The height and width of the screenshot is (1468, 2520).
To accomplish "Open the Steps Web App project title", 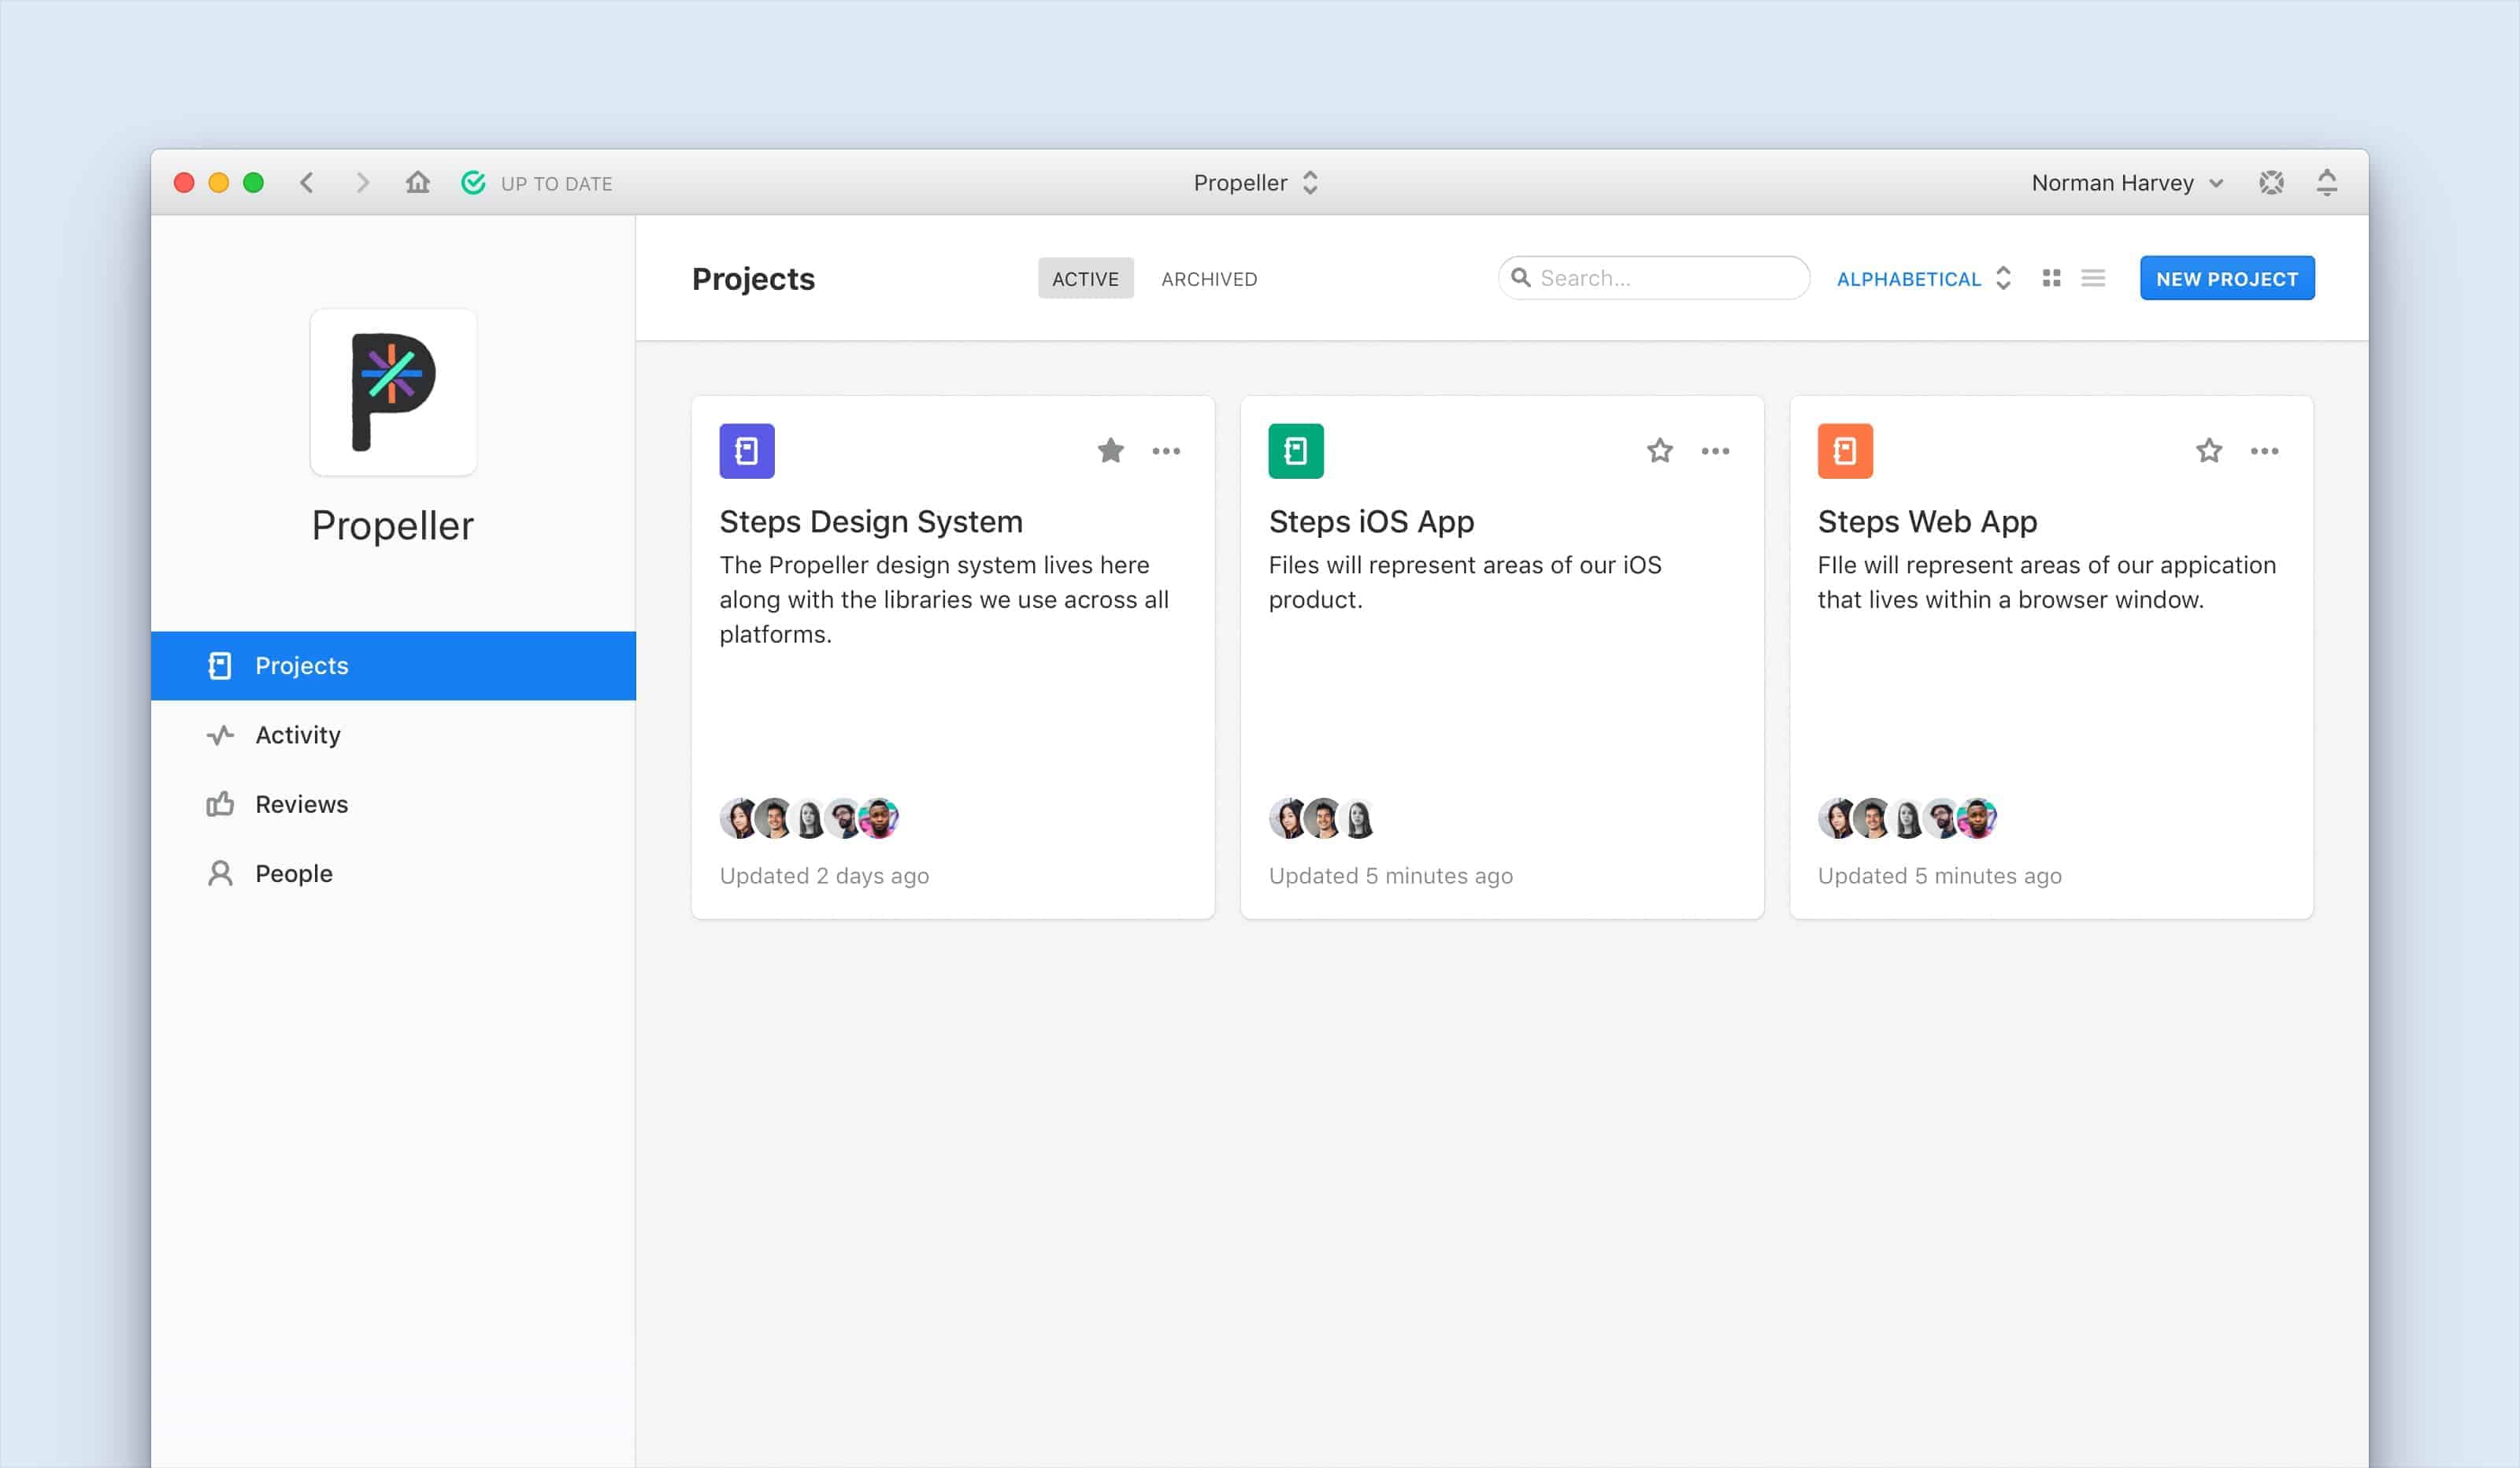I will (1927, 521).
